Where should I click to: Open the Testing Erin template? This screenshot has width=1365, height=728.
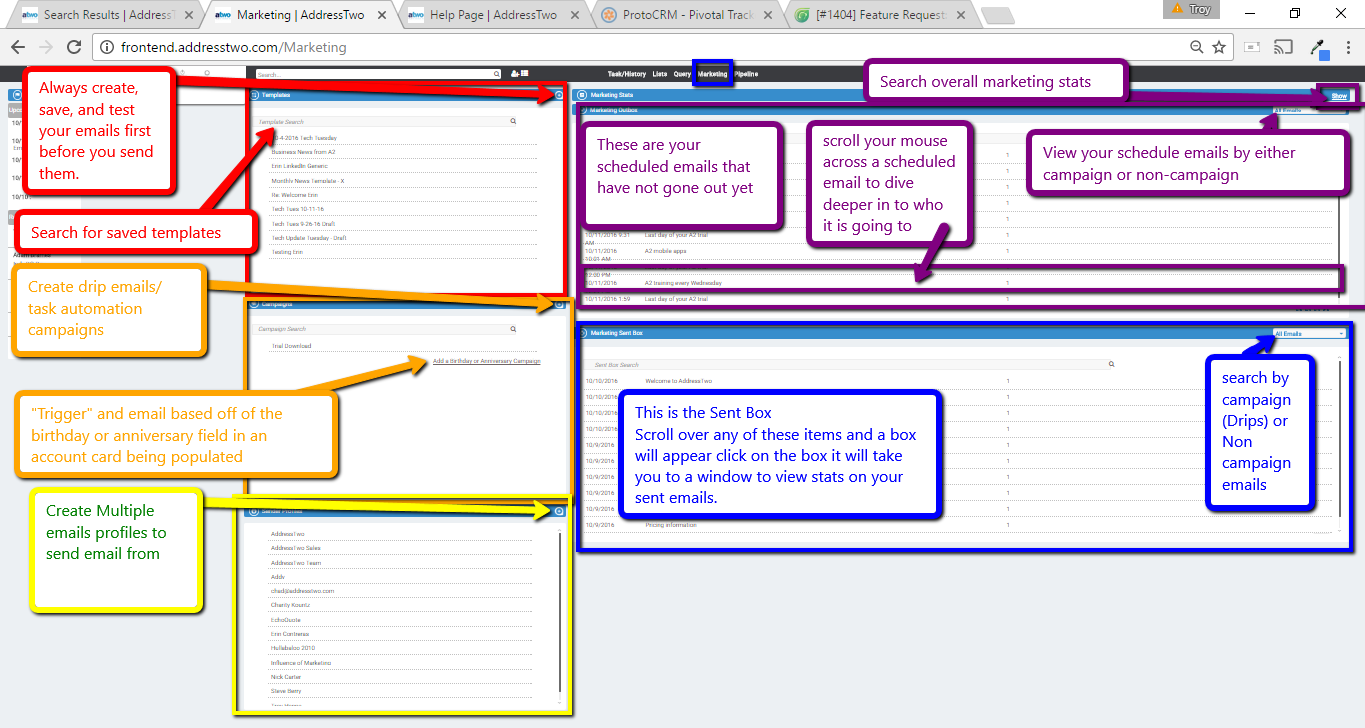click(287, 252)
